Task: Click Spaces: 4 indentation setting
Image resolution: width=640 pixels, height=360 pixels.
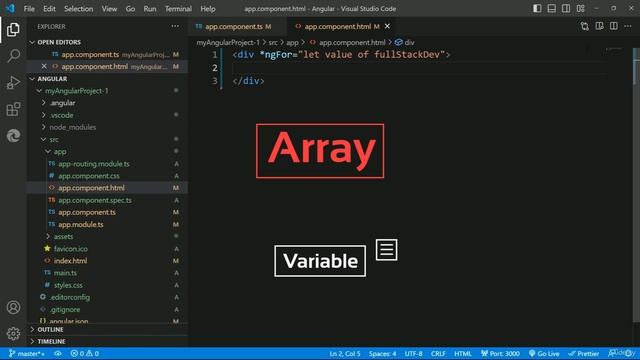Action: (382, 353)
